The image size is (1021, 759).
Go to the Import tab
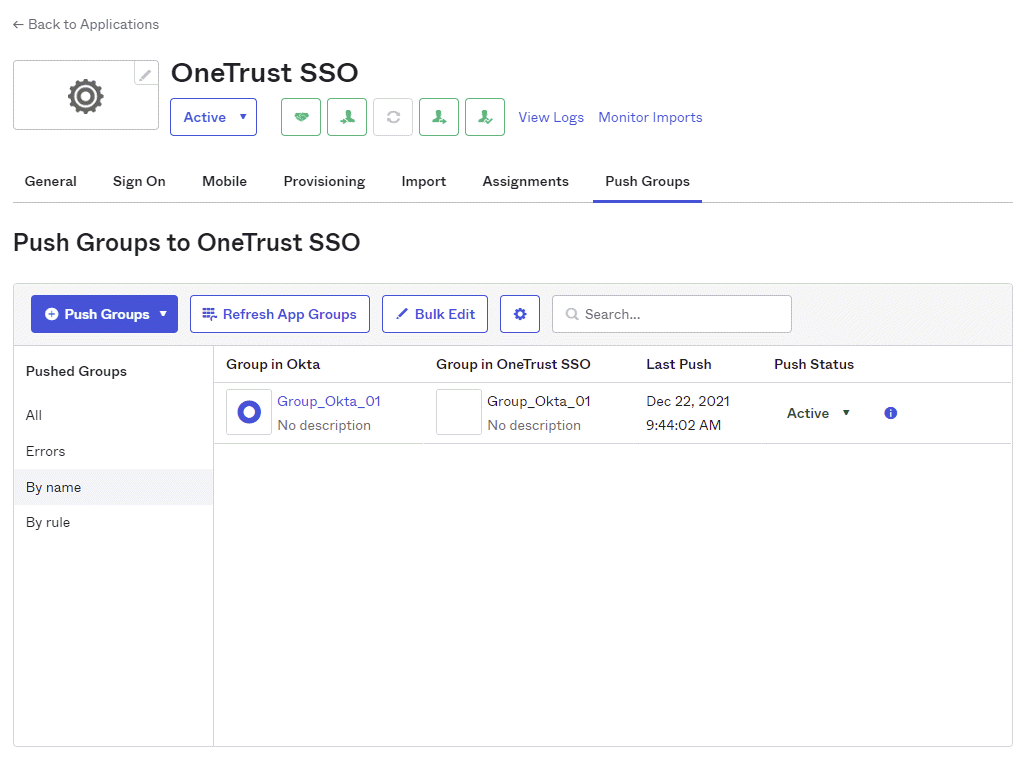pyautogui.click(x=424, y=182)
